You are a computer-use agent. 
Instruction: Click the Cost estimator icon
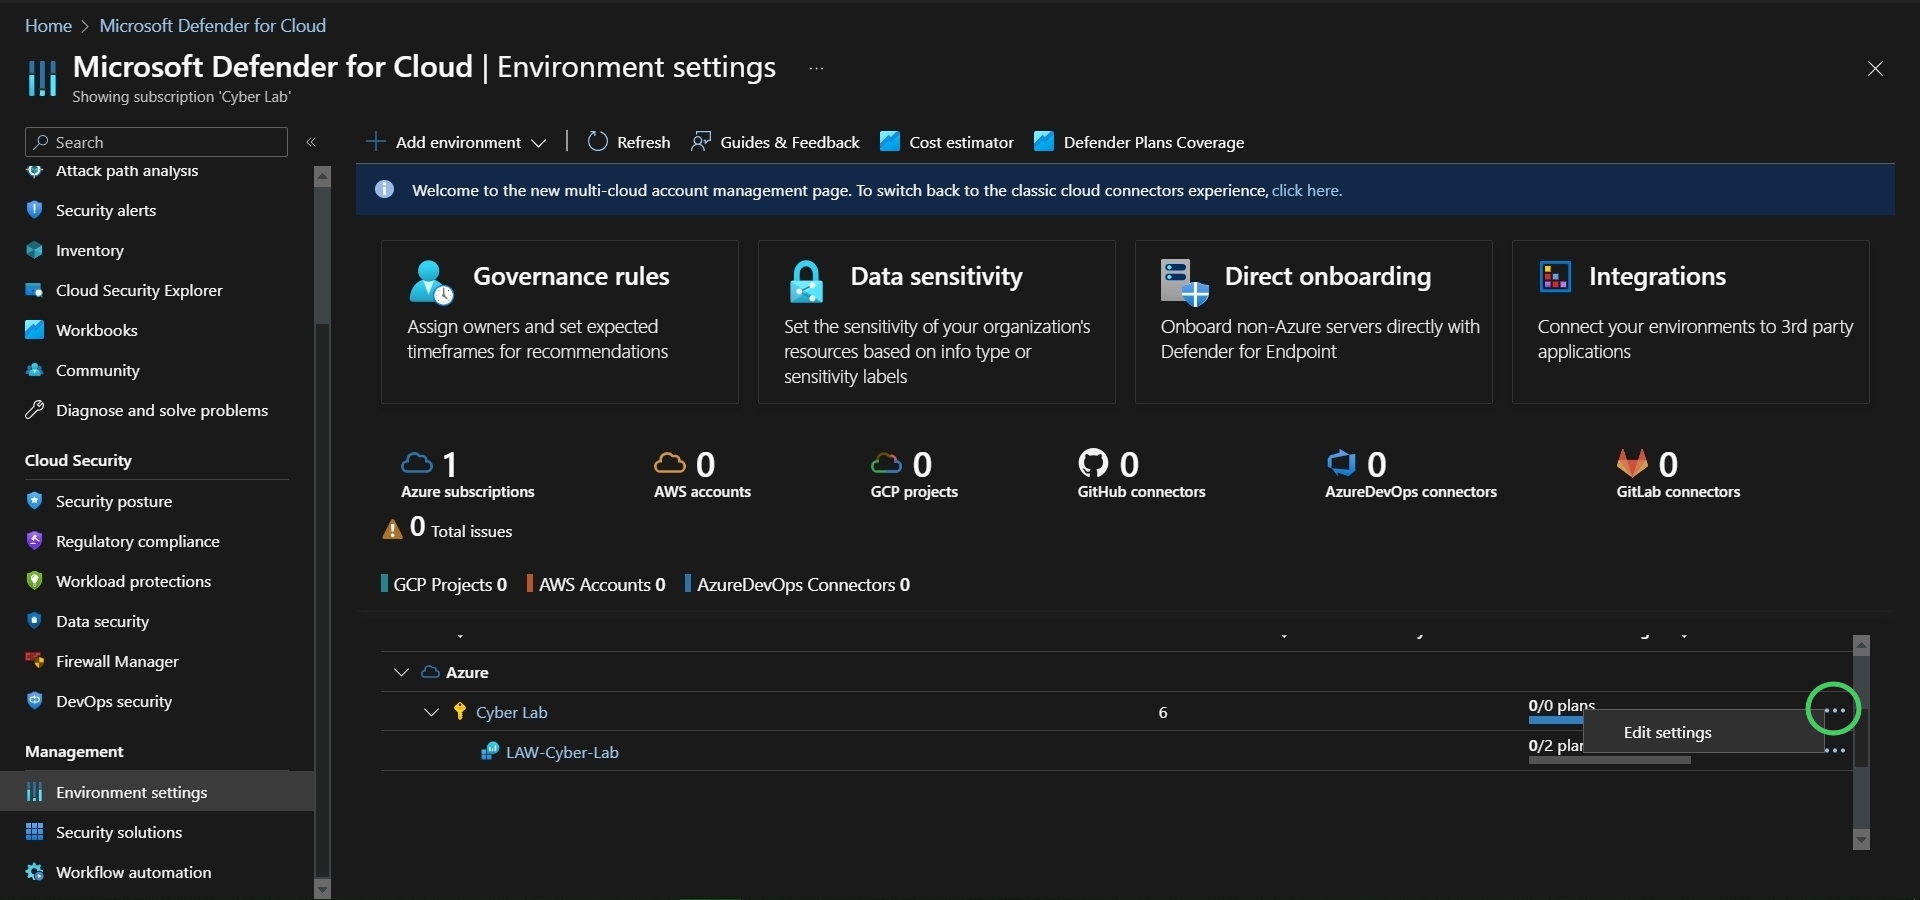pyautogui.click(x=890, y=142)
